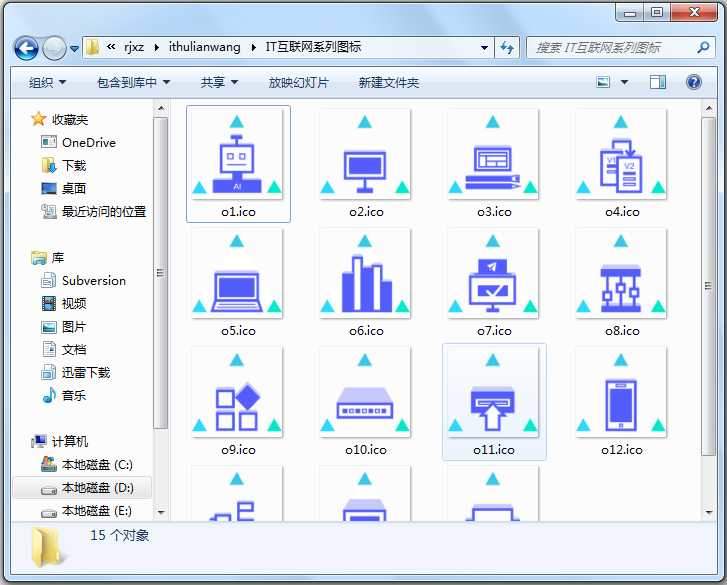This screenshot has height=585, width=727.
Task: Click navigation pane scrollbar down arrow
Action: click(160, 512)
